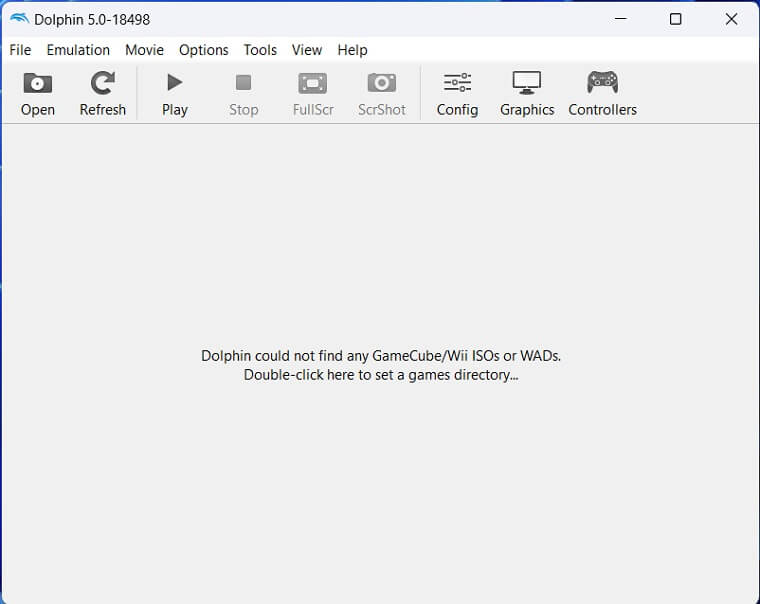Open the Movie menu
760x604 pixels.
[x=144, y=50]
